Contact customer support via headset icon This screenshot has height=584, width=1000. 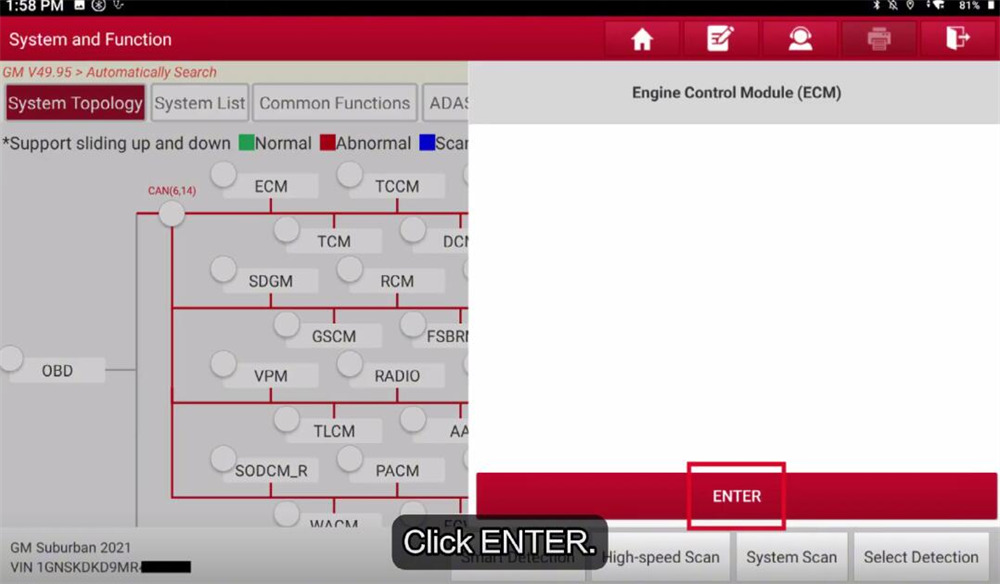[x=800, y=39]
